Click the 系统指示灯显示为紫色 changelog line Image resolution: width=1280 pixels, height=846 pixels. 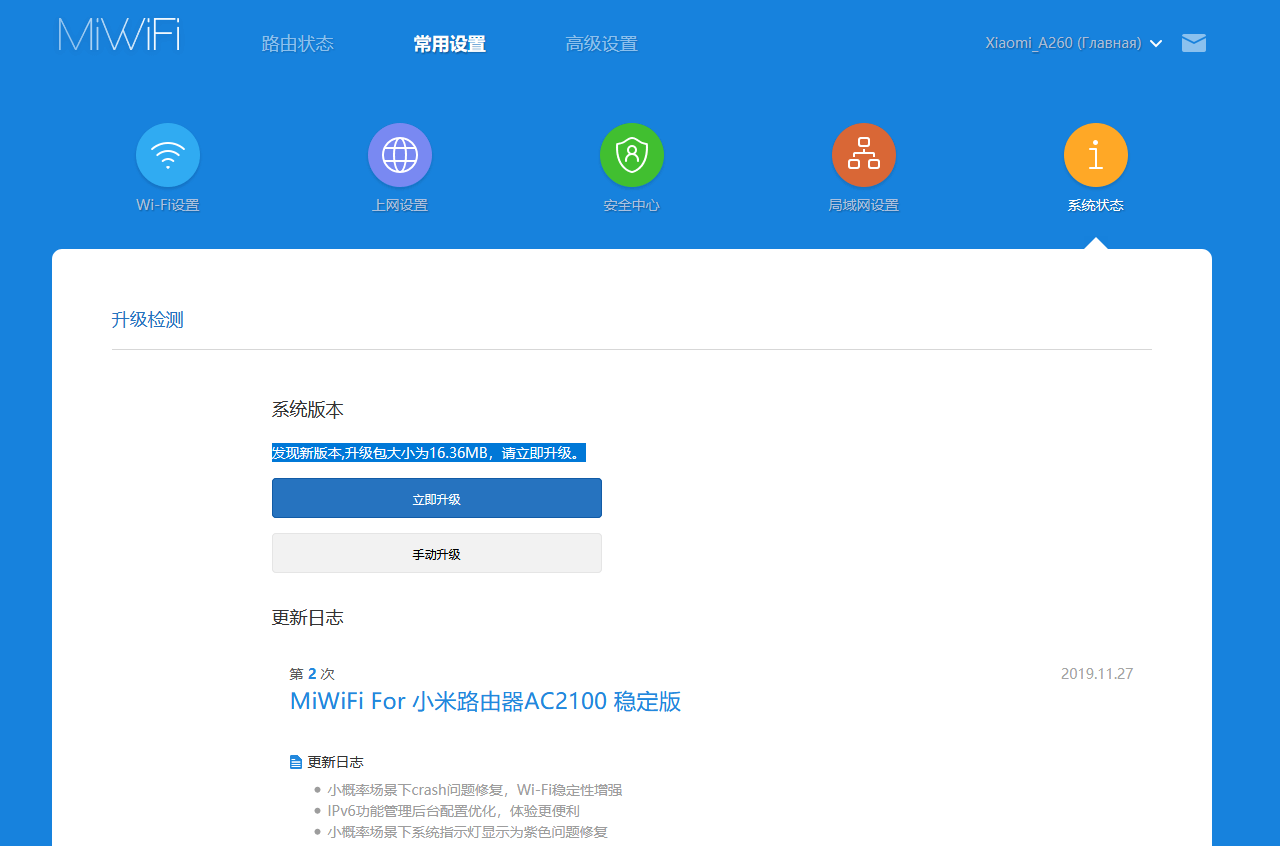coord(467,832)
